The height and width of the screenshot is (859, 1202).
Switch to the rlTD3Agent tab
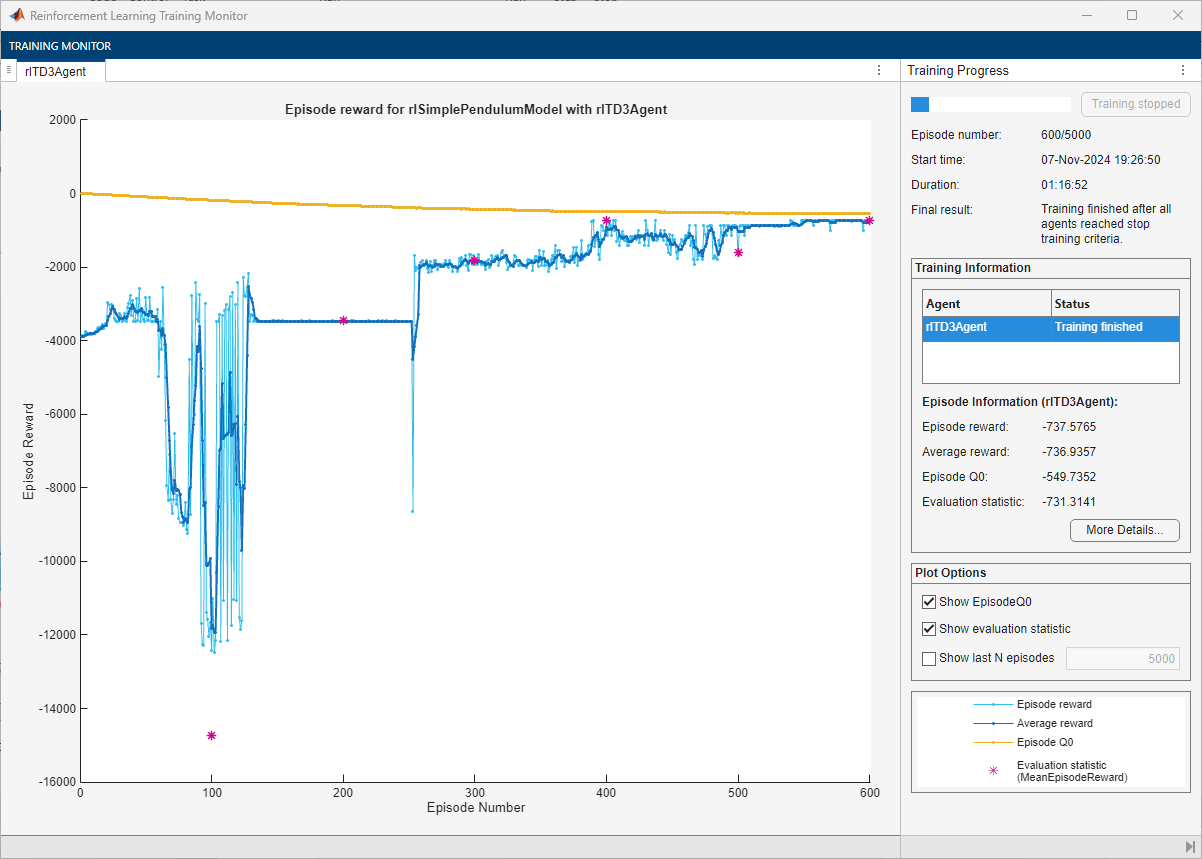[56, 71]
